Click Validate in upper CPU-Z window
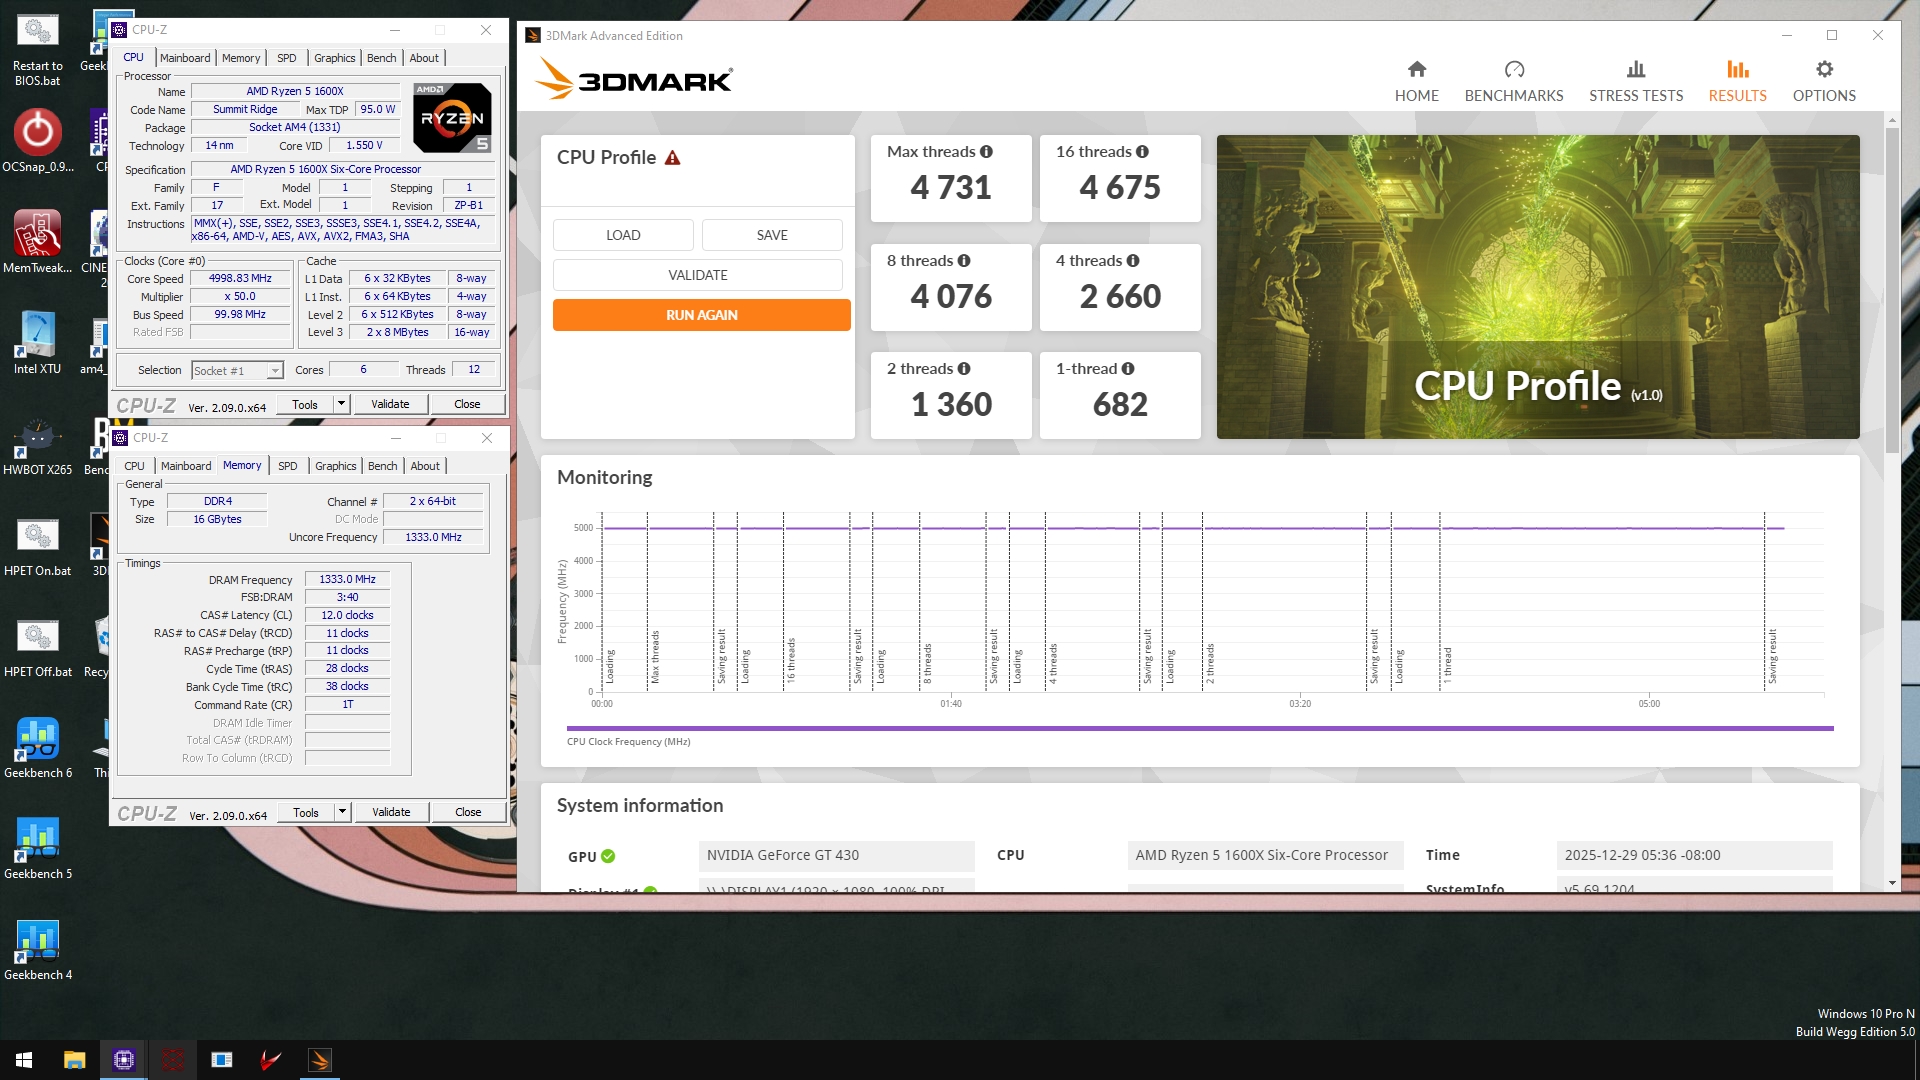 [390, 404]
